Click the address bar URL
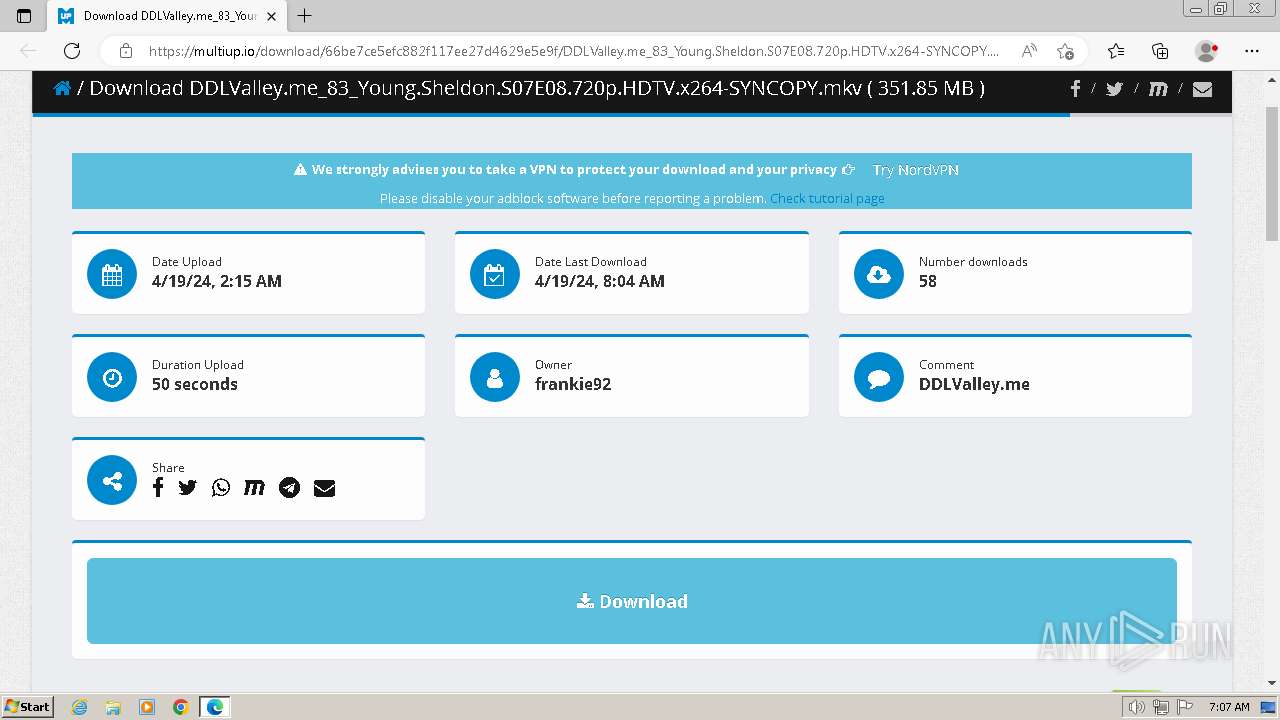 (574, 51)
